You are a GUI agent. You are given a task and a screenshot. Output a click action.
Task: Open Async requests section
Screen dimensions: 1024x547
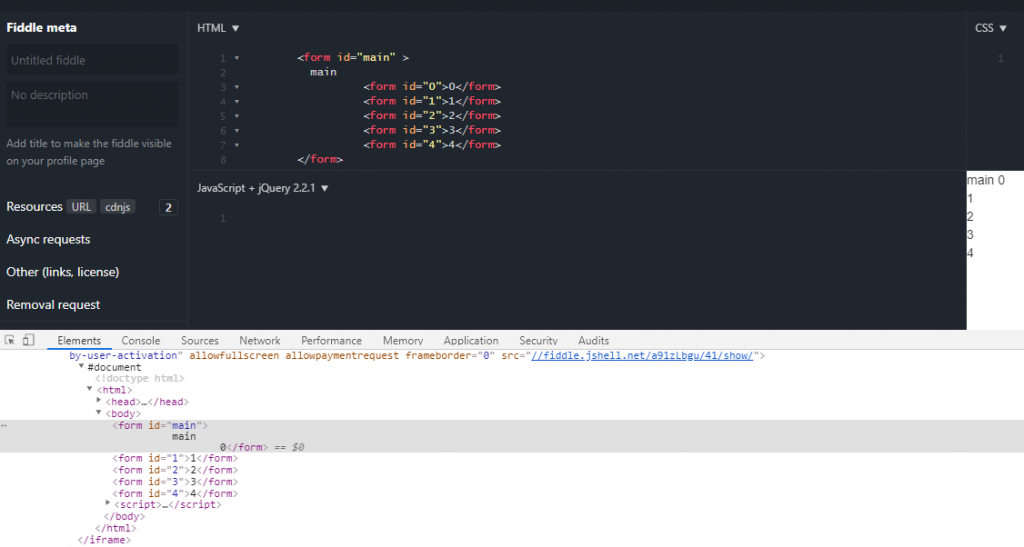click(x=48, y=240)
